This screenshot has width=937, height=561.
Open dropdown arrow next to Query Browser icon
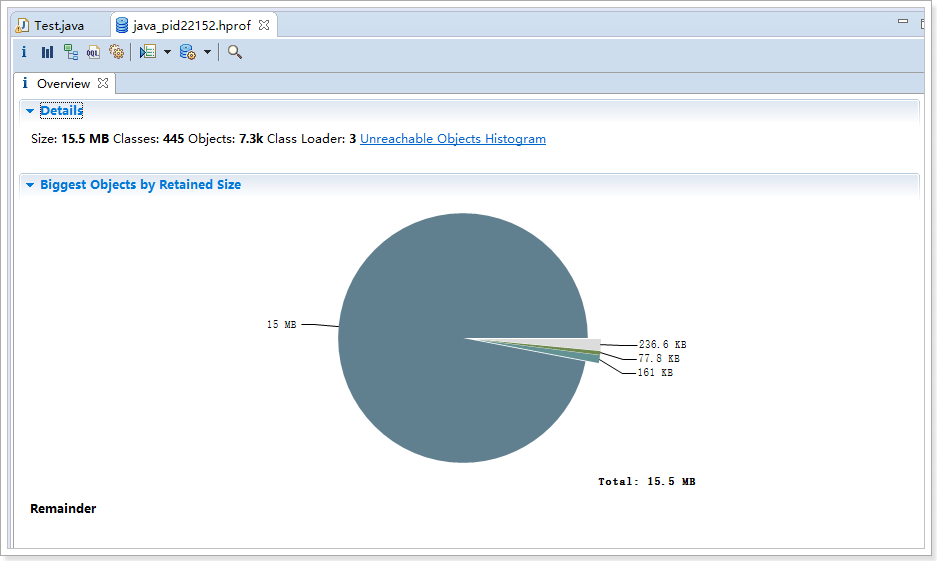click(207, 52)
